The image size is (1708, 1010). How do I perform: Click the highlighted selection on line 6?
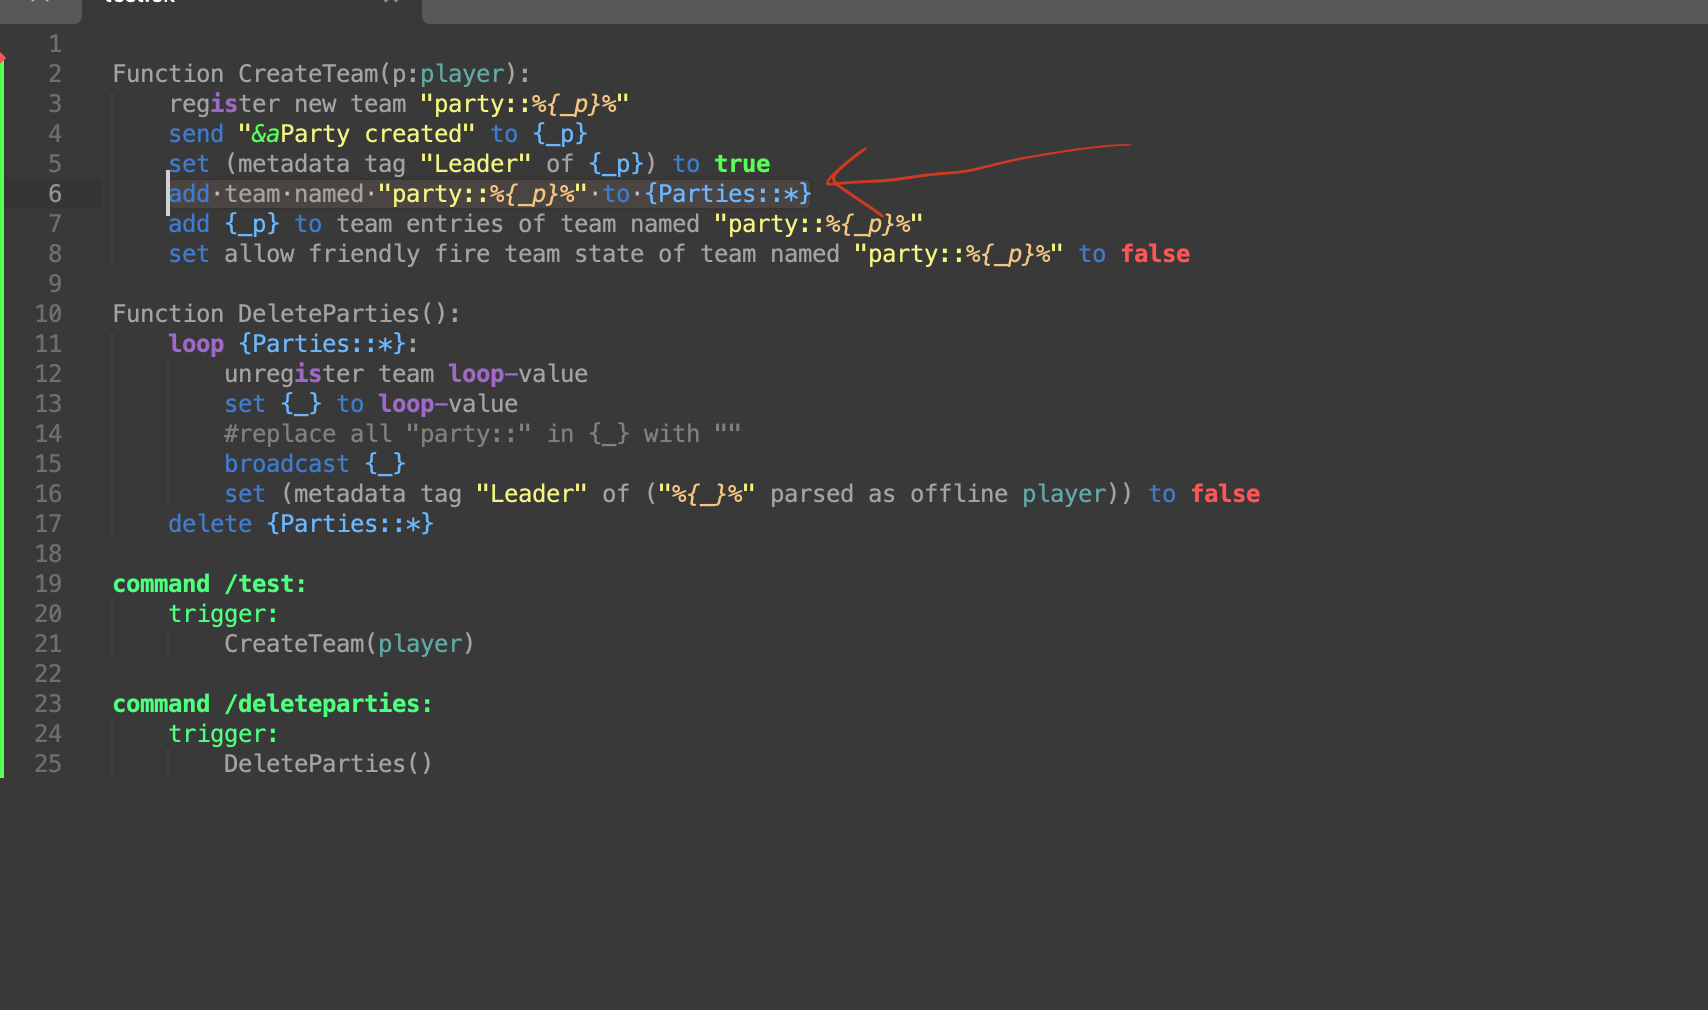point(488,193)
